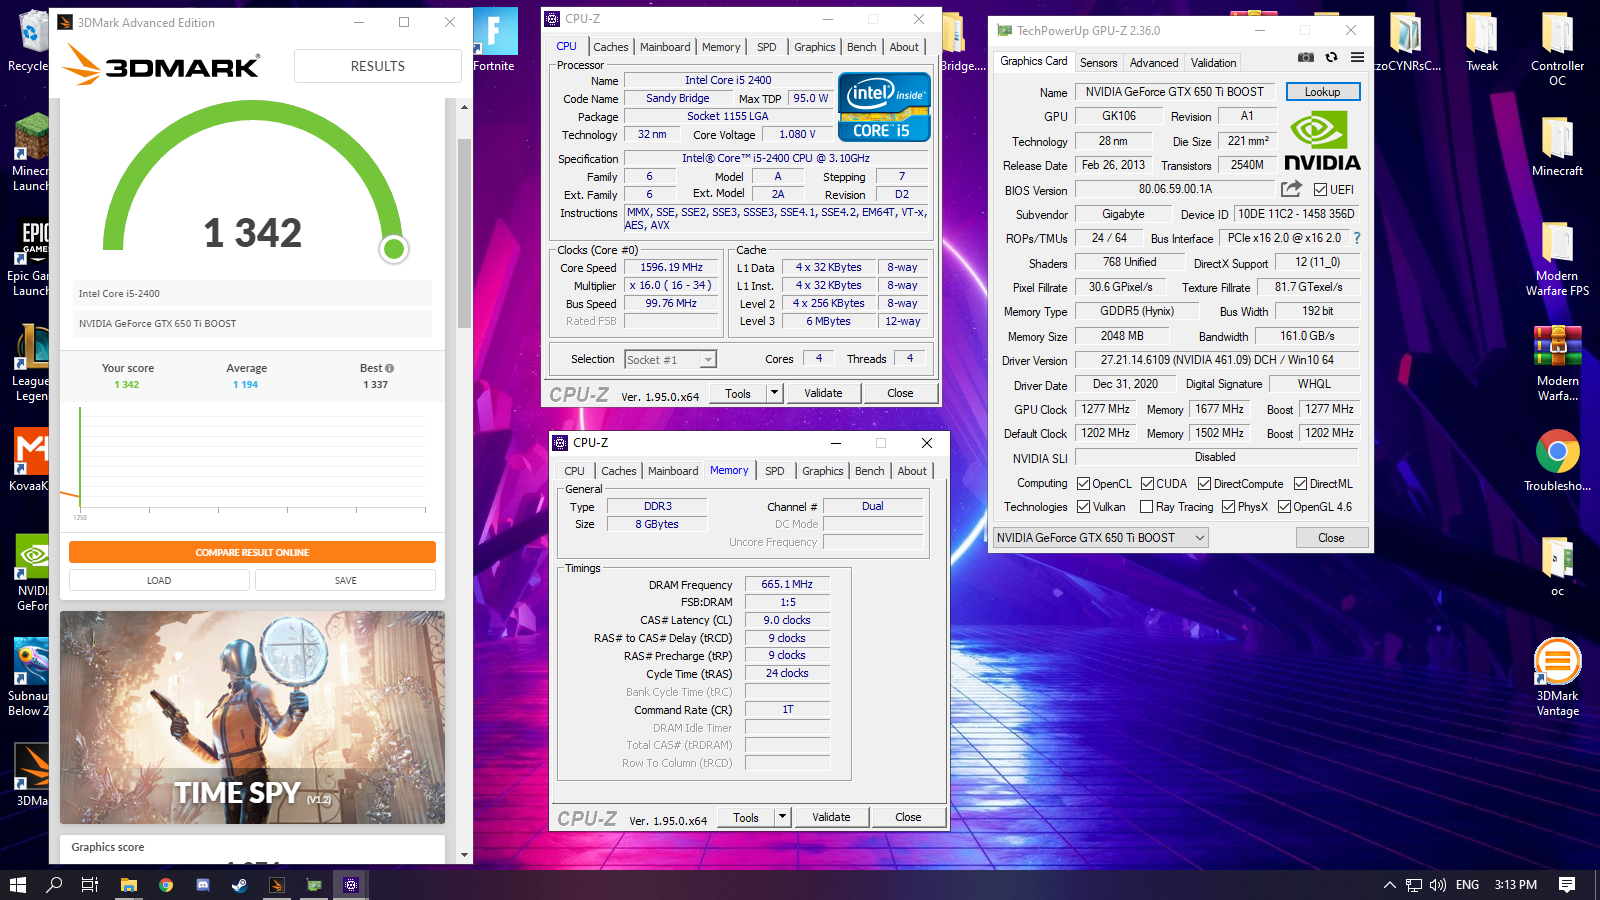
Task: Expand Tools dropdown arrow in bottom CPU-Z
Action: coord(782,817)
